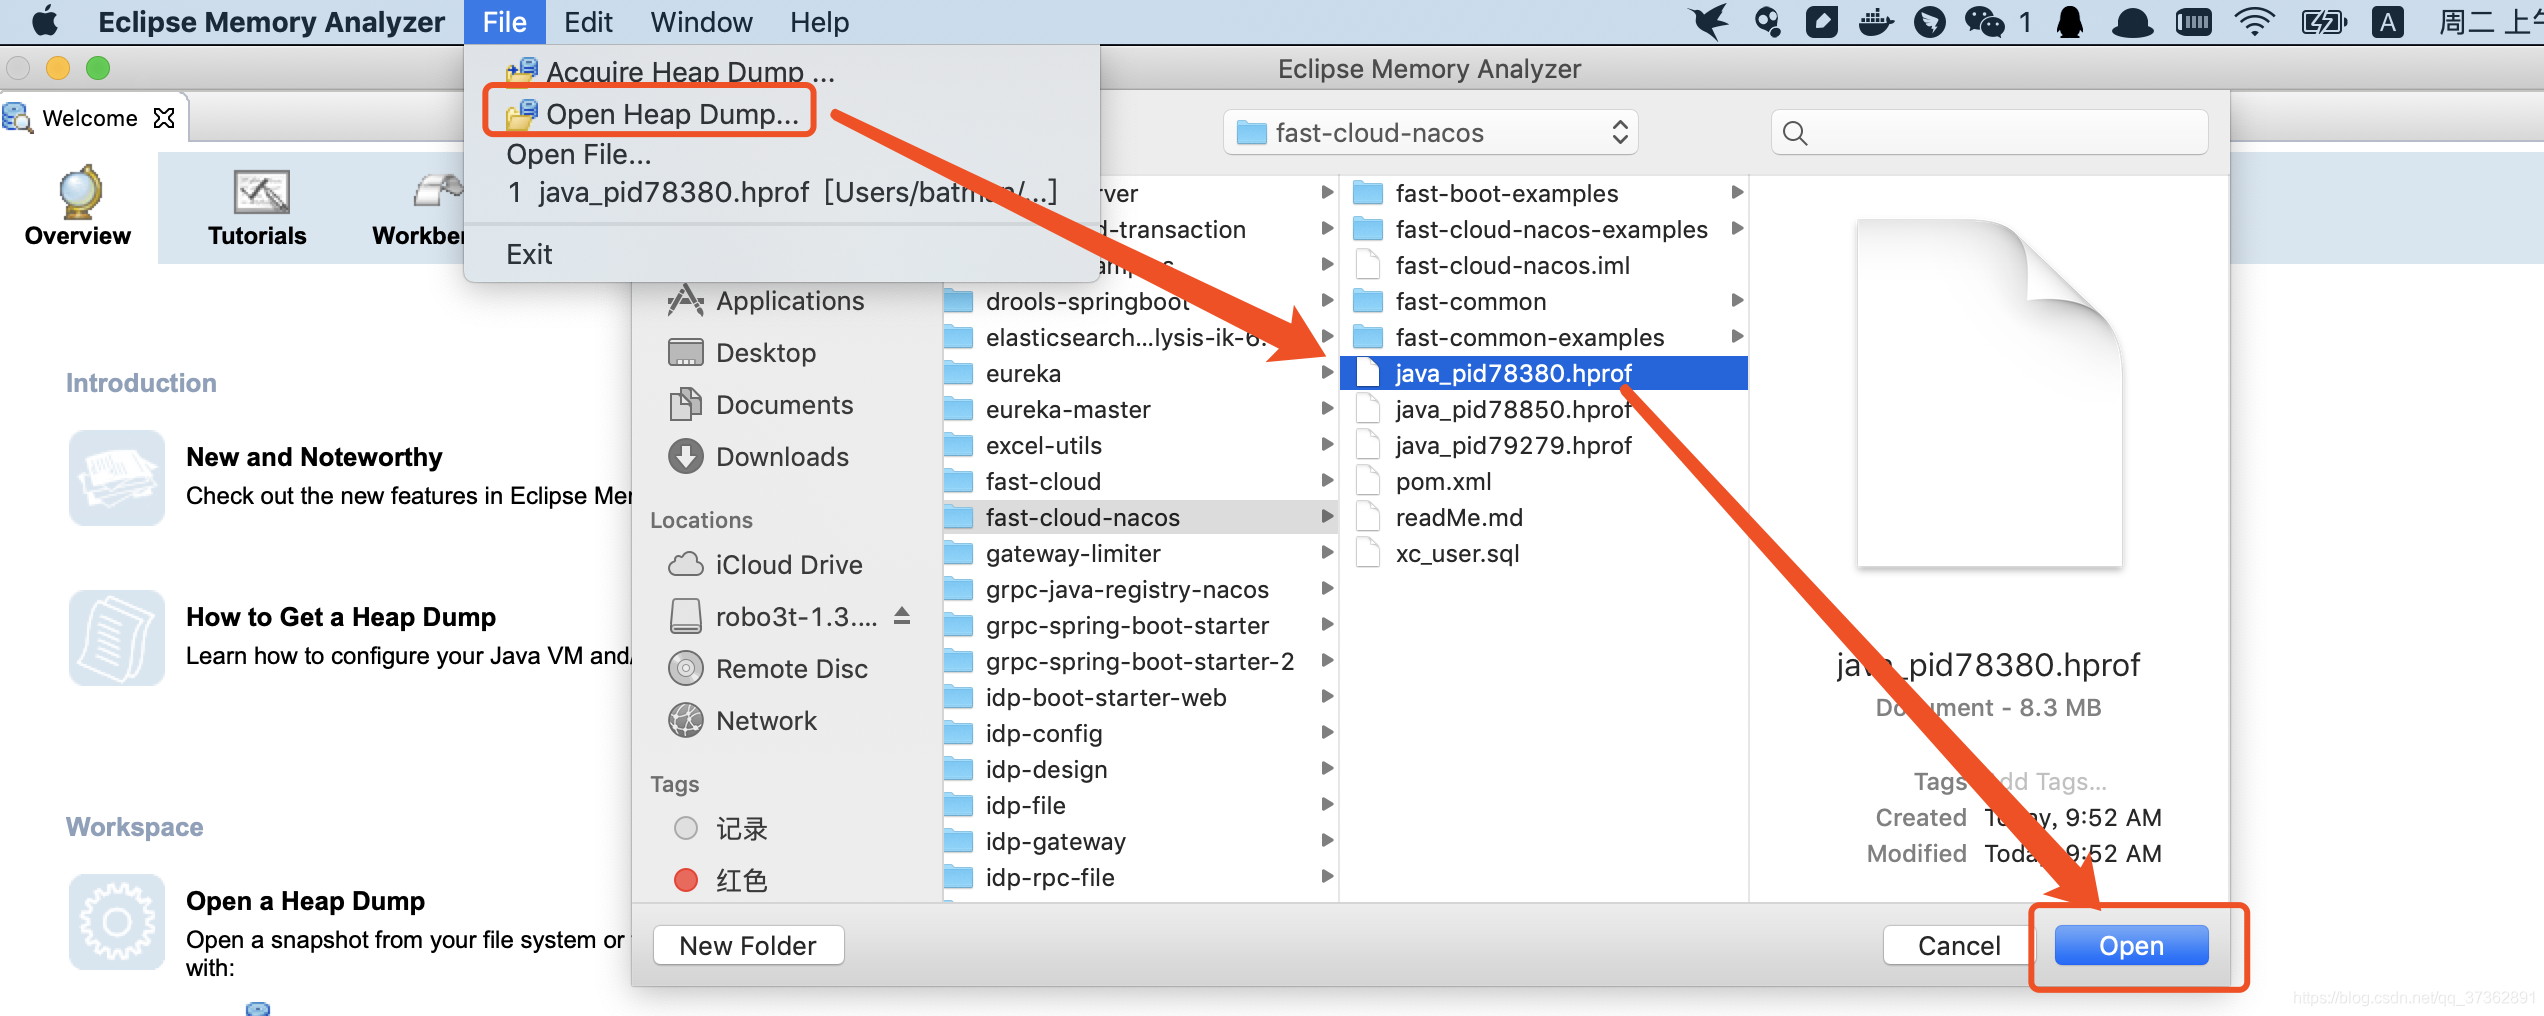This screenshot has height=1016, width=2544.
Task: Select the fast-cloud-nacos.iml file
Action: [x=1544, y=265]
